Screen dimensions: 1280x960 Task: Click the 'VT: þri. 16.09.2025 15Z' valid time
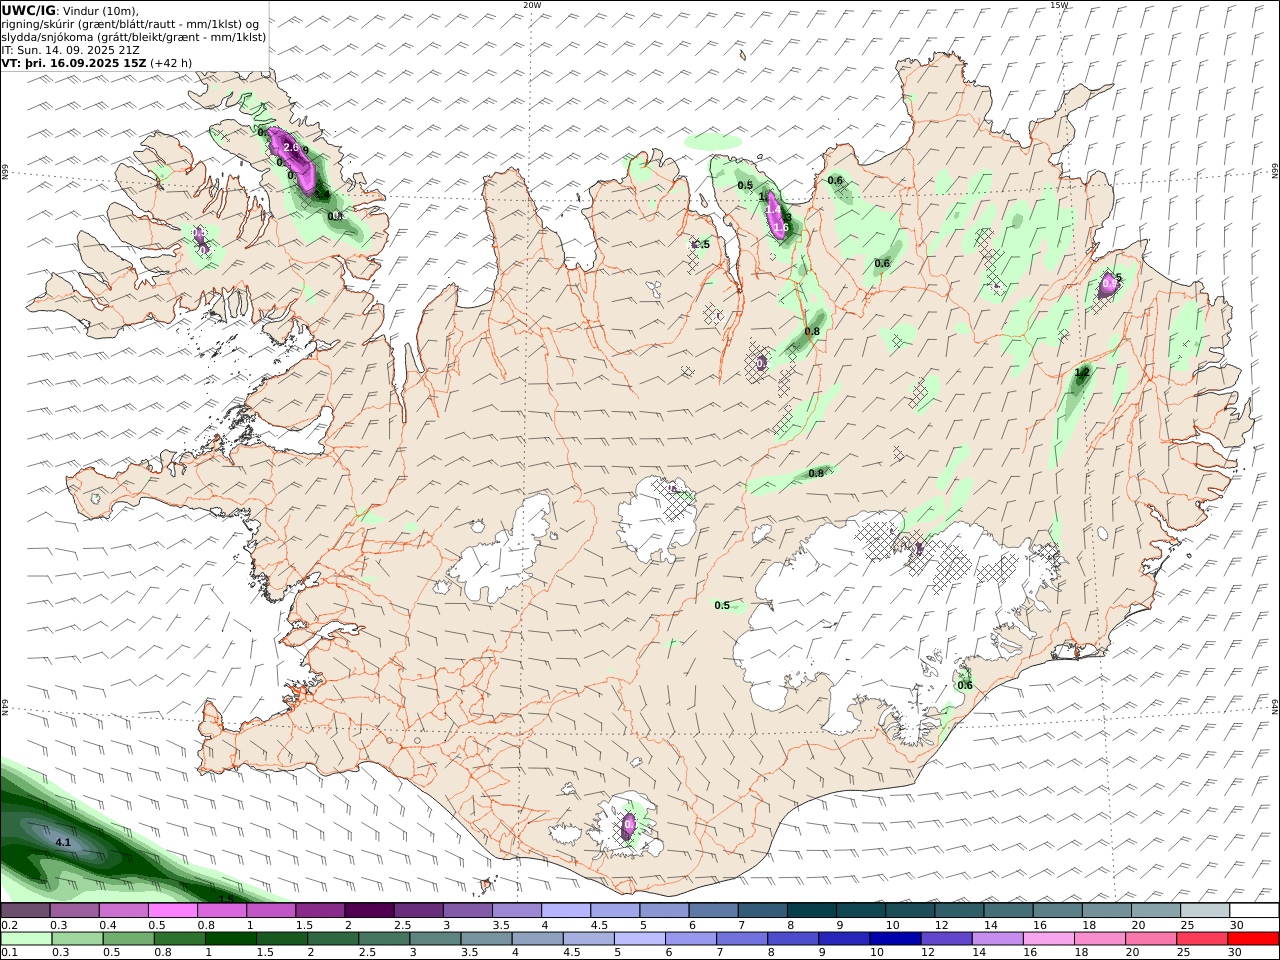(x=74, y=63)
